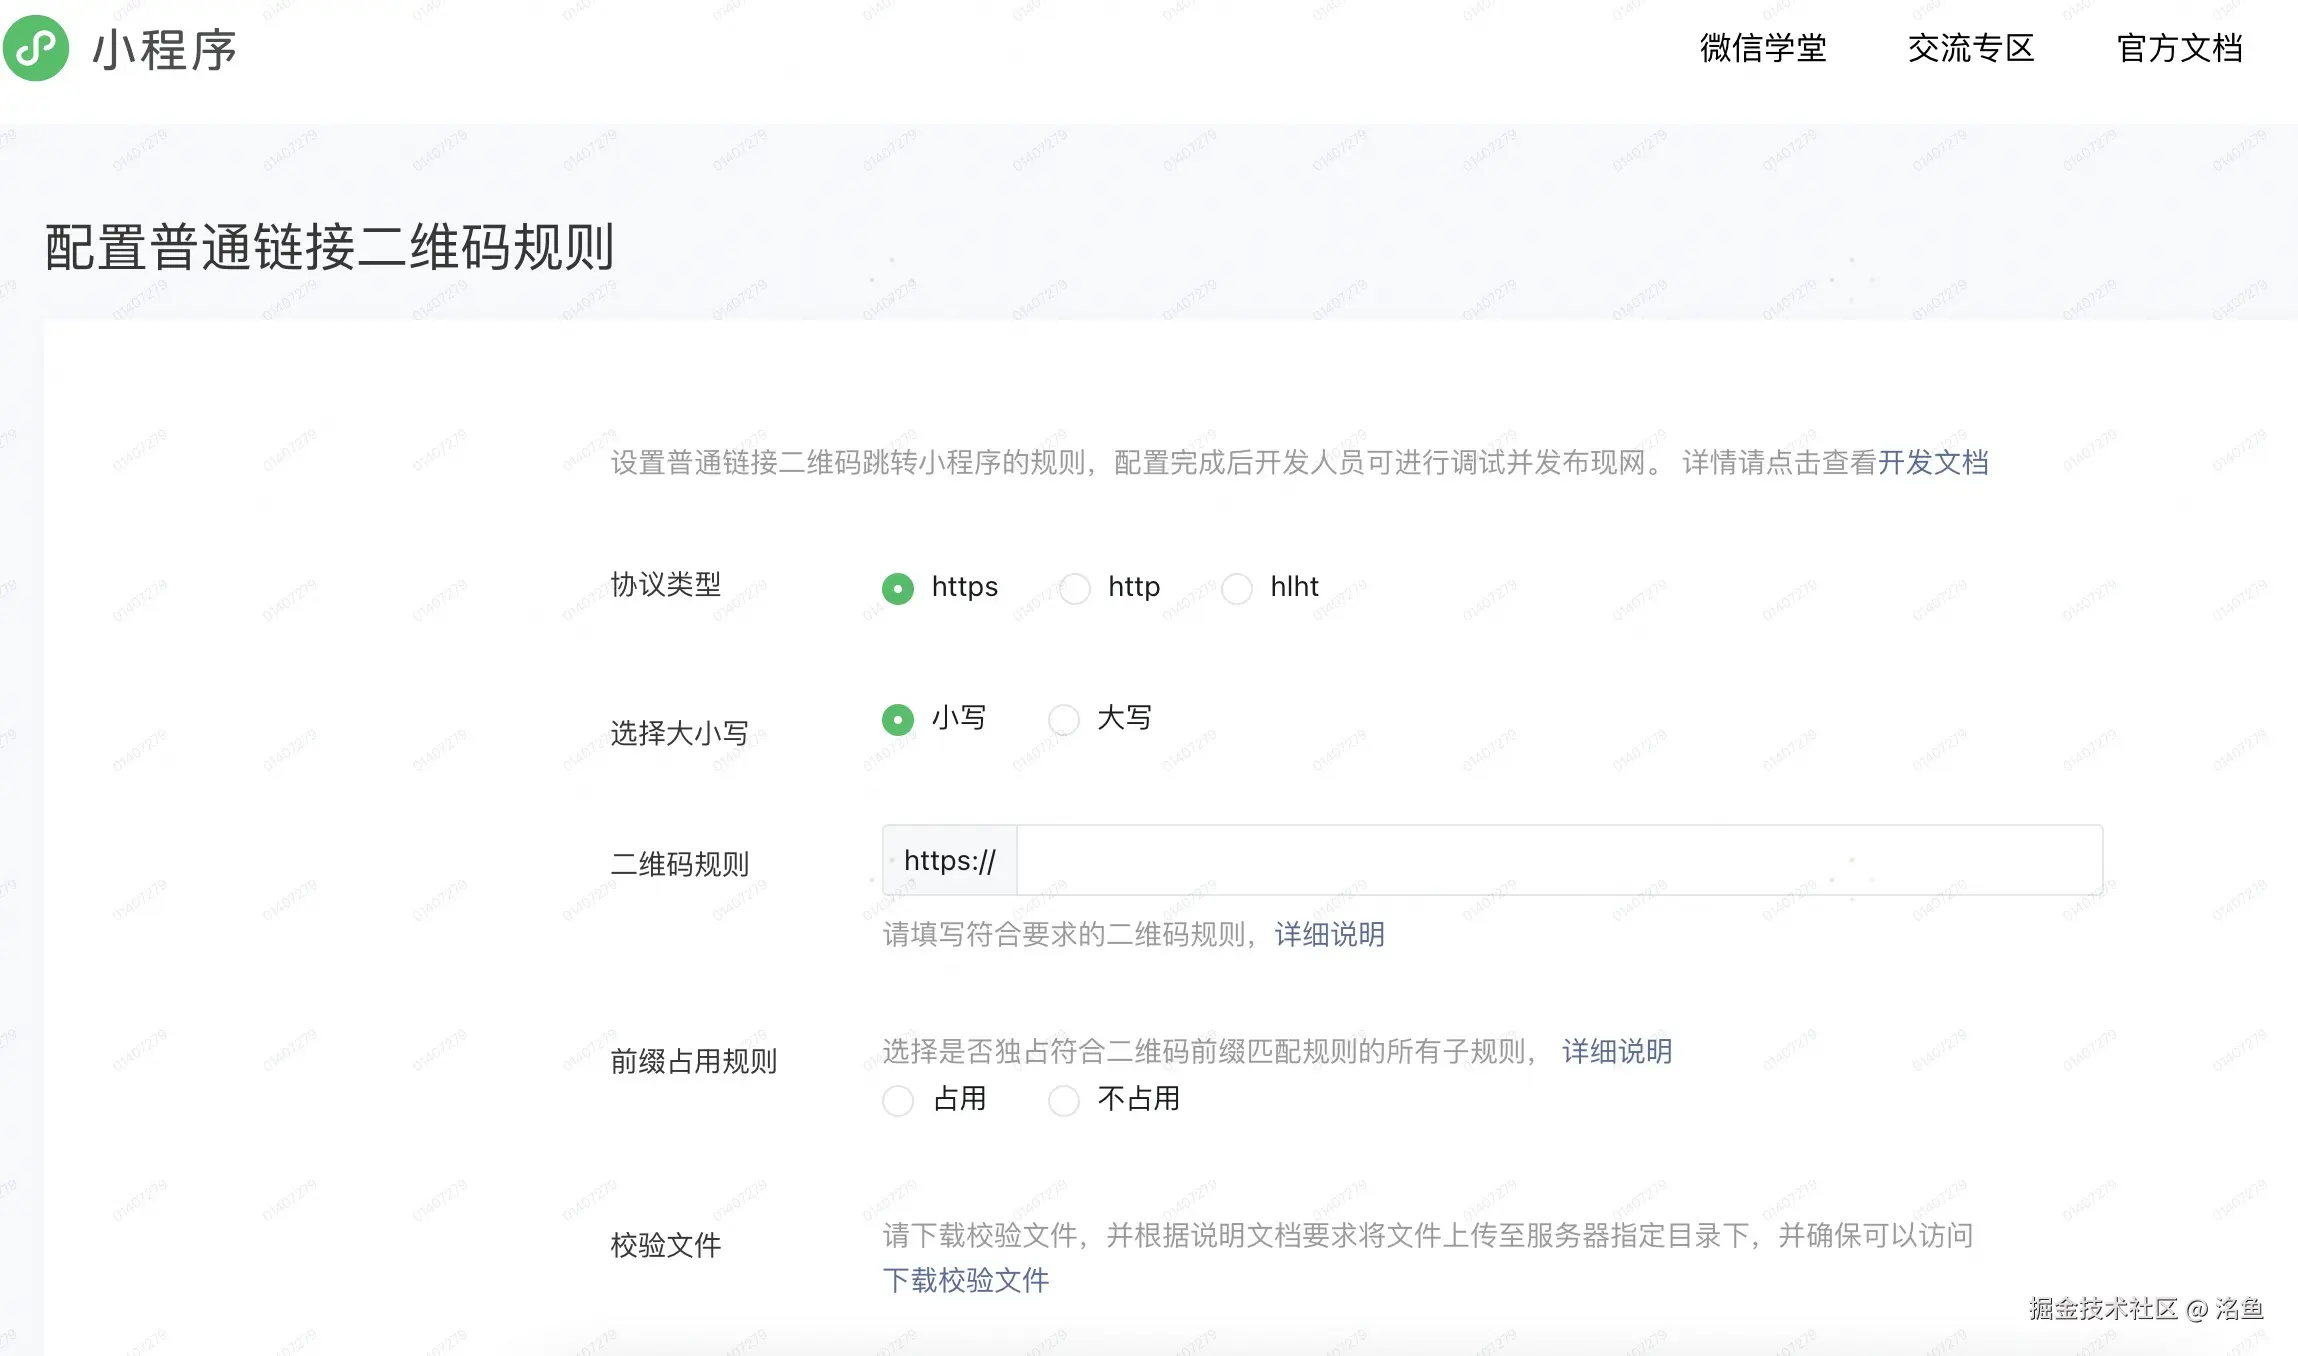
Task: Select 不占用 for prefix occupation rule
Action: pos(1063,1100)
